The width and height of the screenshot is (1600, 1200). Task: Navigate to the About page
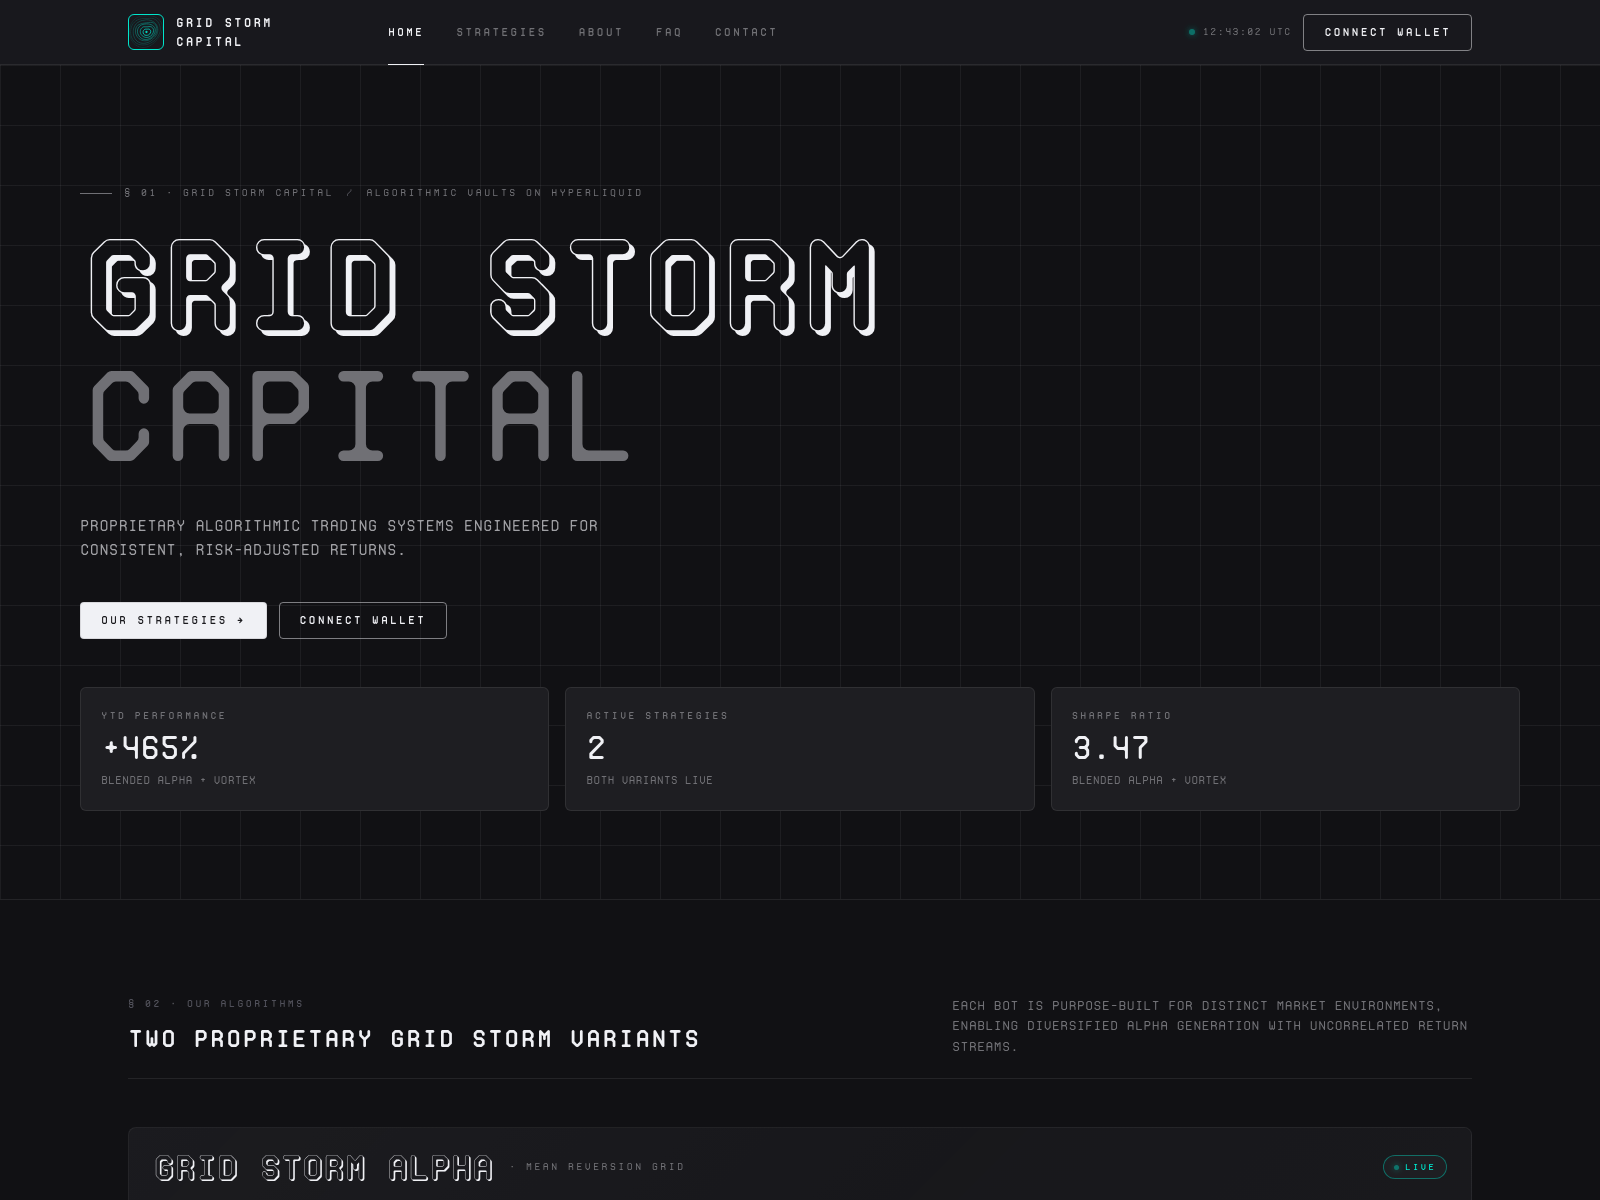(x=600, y=32)
